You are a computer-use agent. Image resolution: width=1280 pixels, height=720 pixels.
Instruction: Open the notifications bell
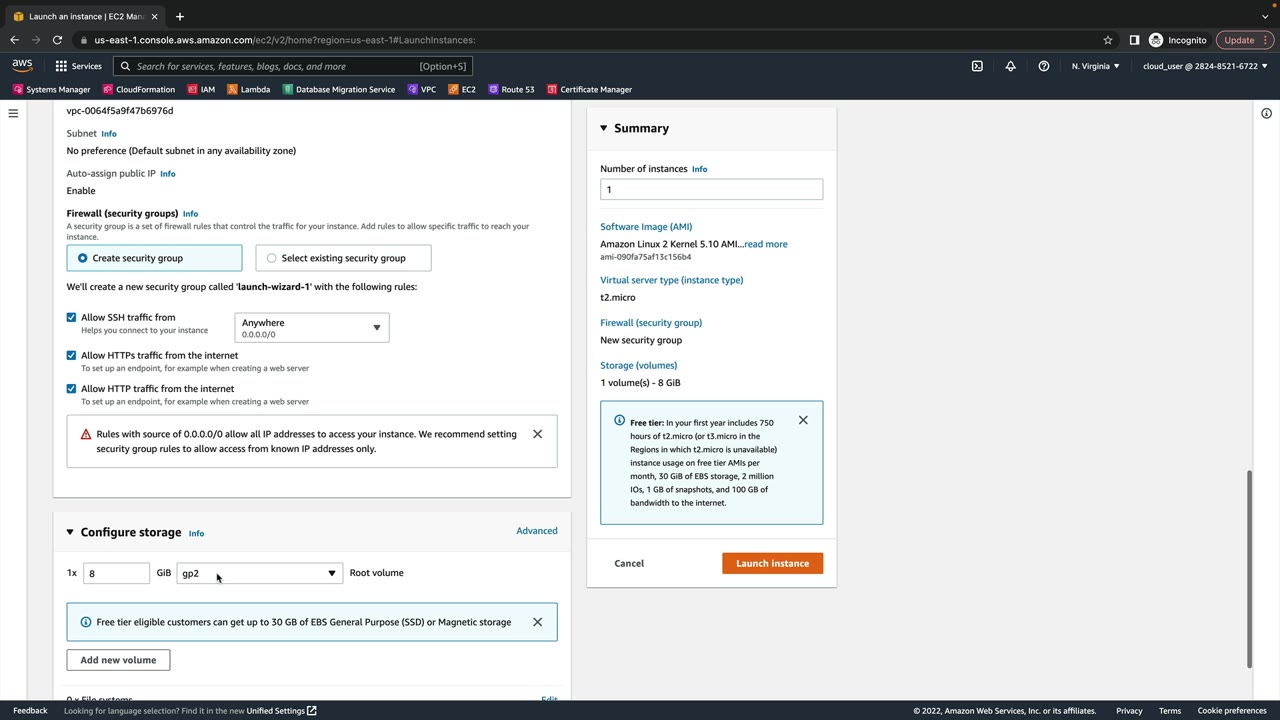(x=1010, y=66)
